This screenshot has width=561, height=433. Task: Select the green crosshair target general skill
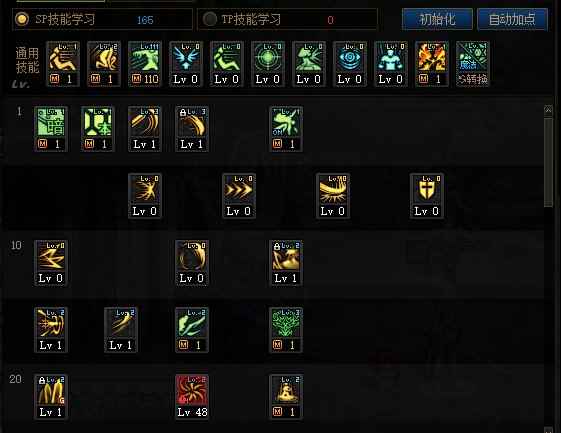(268, 64)
